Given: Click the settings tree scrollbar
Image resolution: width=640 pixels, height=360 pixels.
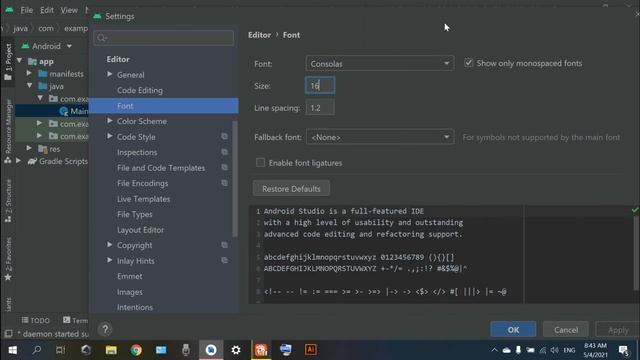Looking at the screenshot, I should pyautogui.click(x=235, y=178).
